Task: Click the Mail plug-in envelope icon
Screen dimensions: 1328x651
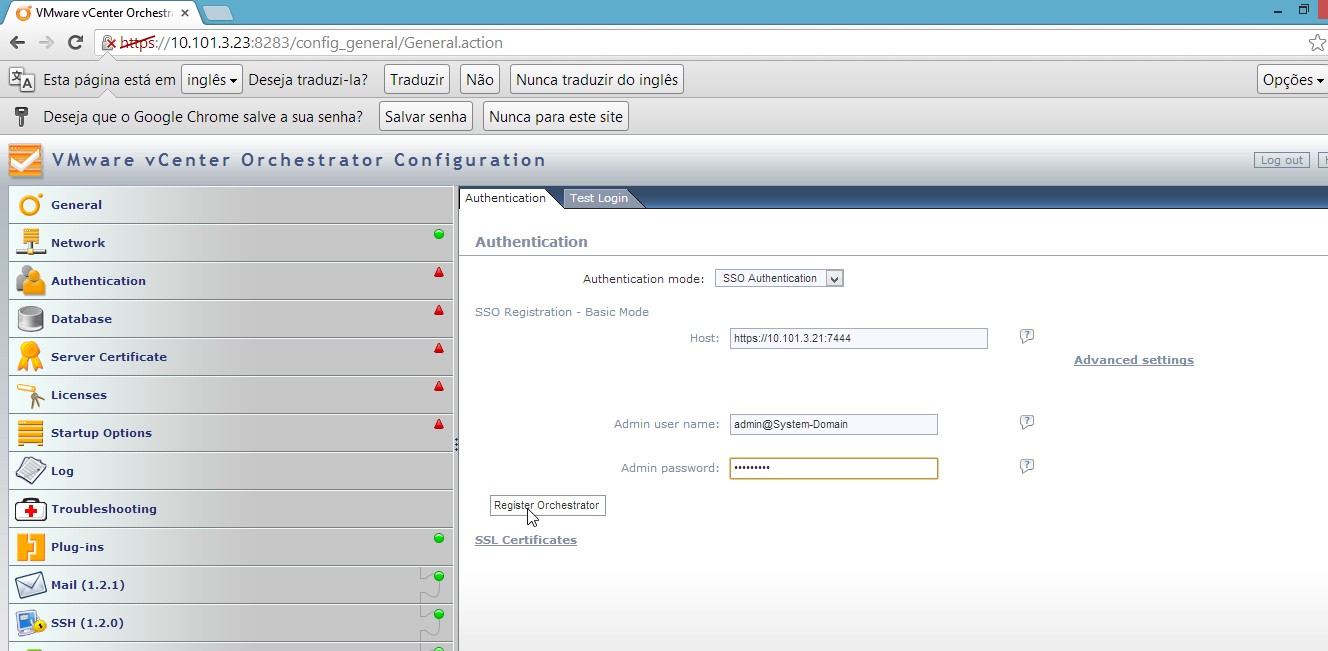Action: (31, 585)
